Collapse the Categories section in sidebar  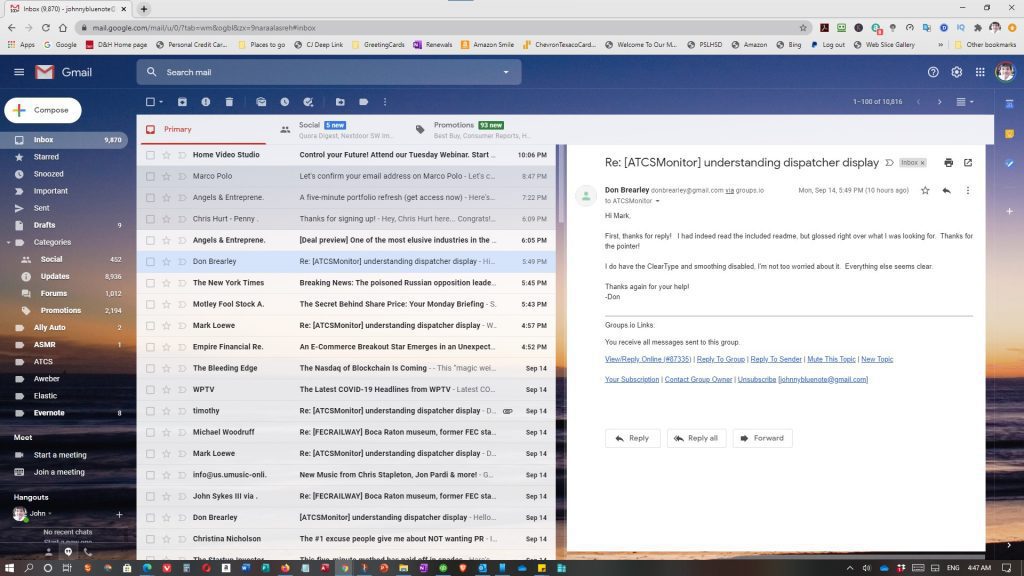coord(8,242)
